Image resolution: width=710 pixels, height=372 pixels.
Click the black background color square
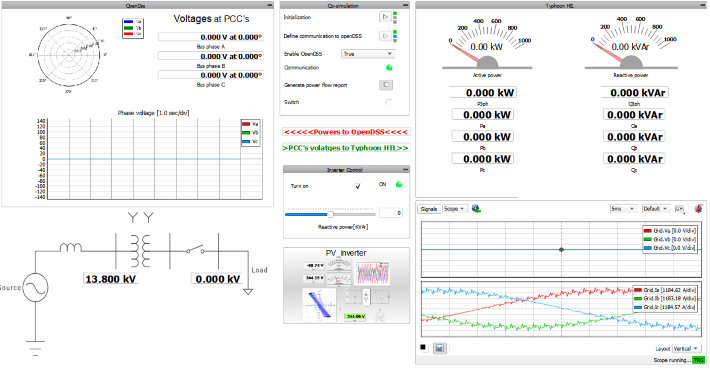tap(423, 347)
